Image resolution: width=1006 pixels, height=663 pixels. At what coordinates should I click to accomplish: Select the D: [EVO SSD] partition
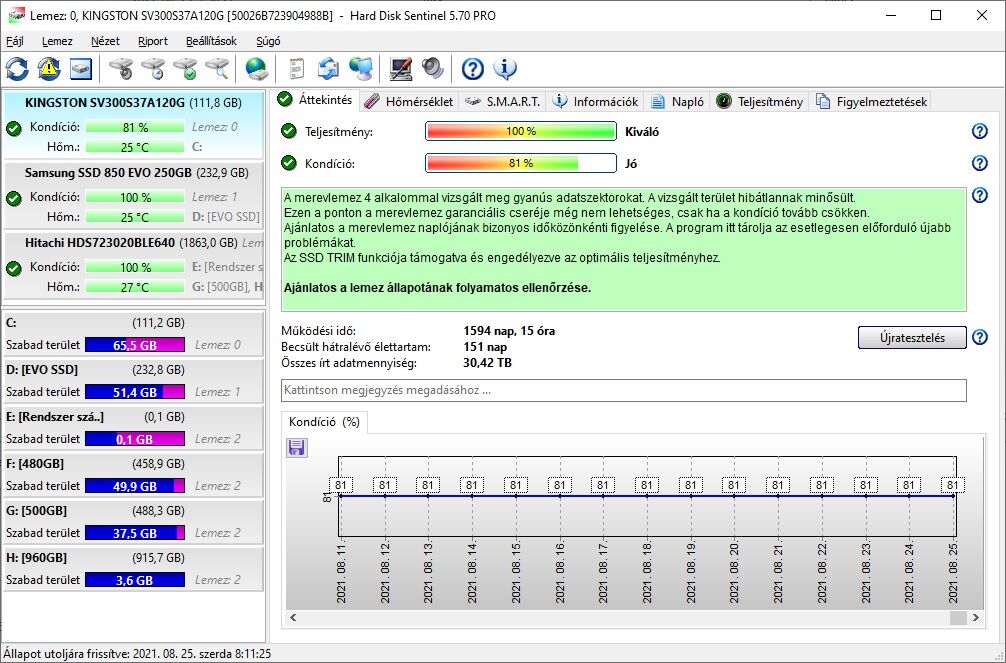(x=133, y=381)
